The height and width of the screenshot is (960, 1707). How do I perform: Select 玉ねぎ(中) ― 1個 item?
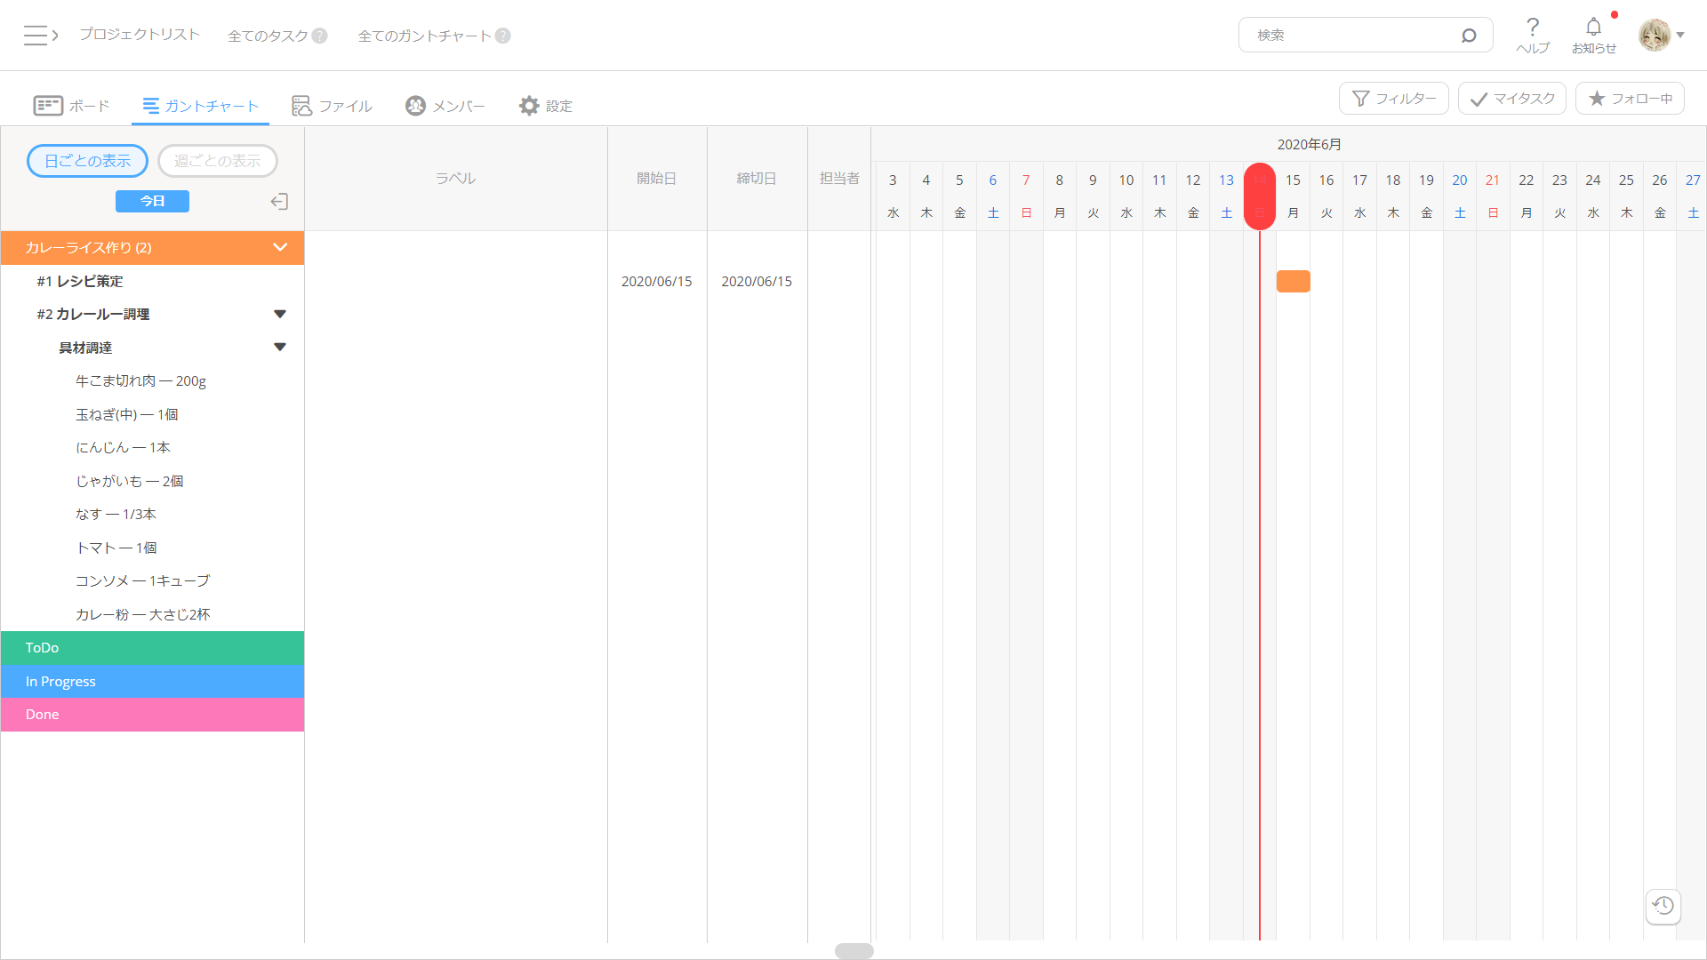point(127,414)
